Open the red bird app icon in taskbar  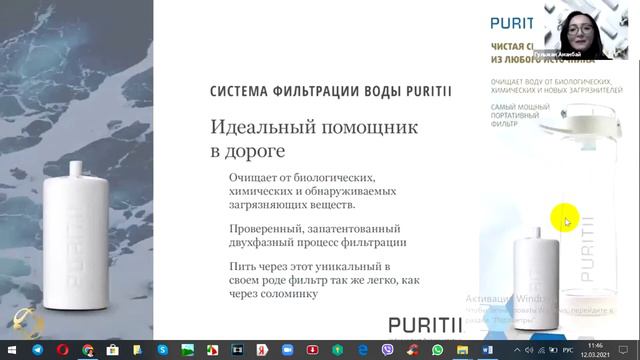click(x=413, y=350)
